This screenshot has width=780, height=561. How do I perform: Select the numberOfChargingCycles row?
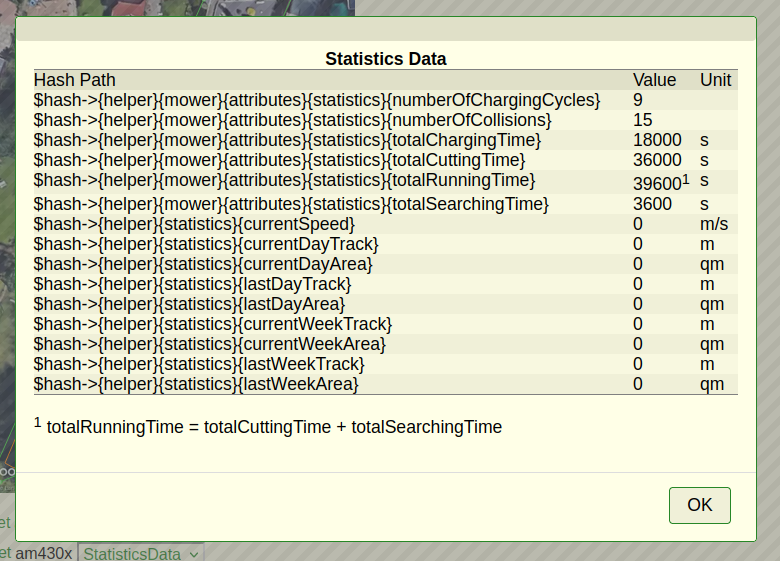tap(386, 100)
